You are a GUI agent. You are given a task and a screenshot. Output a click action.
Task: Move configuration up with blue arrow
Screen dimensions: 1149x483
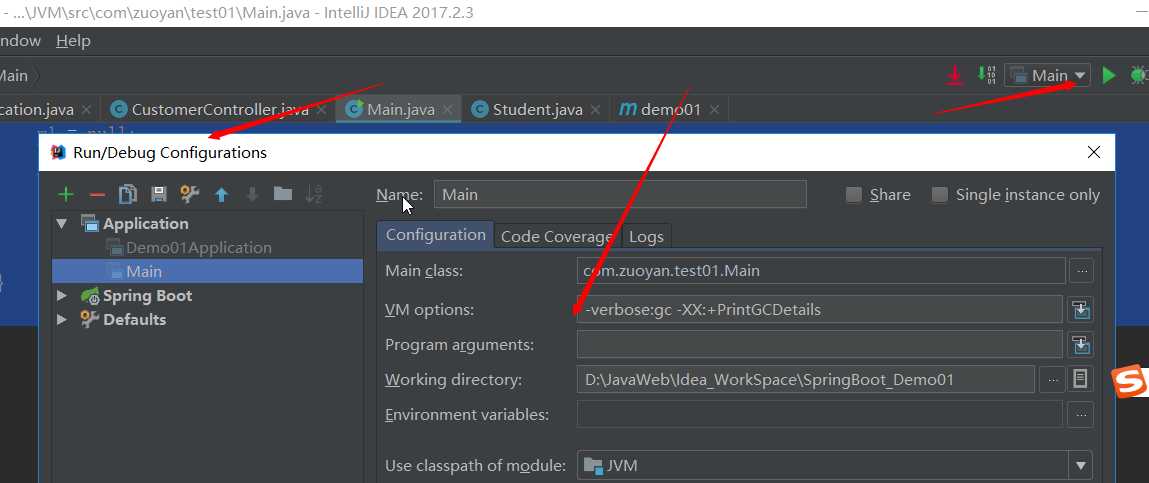tap(221, 194)
